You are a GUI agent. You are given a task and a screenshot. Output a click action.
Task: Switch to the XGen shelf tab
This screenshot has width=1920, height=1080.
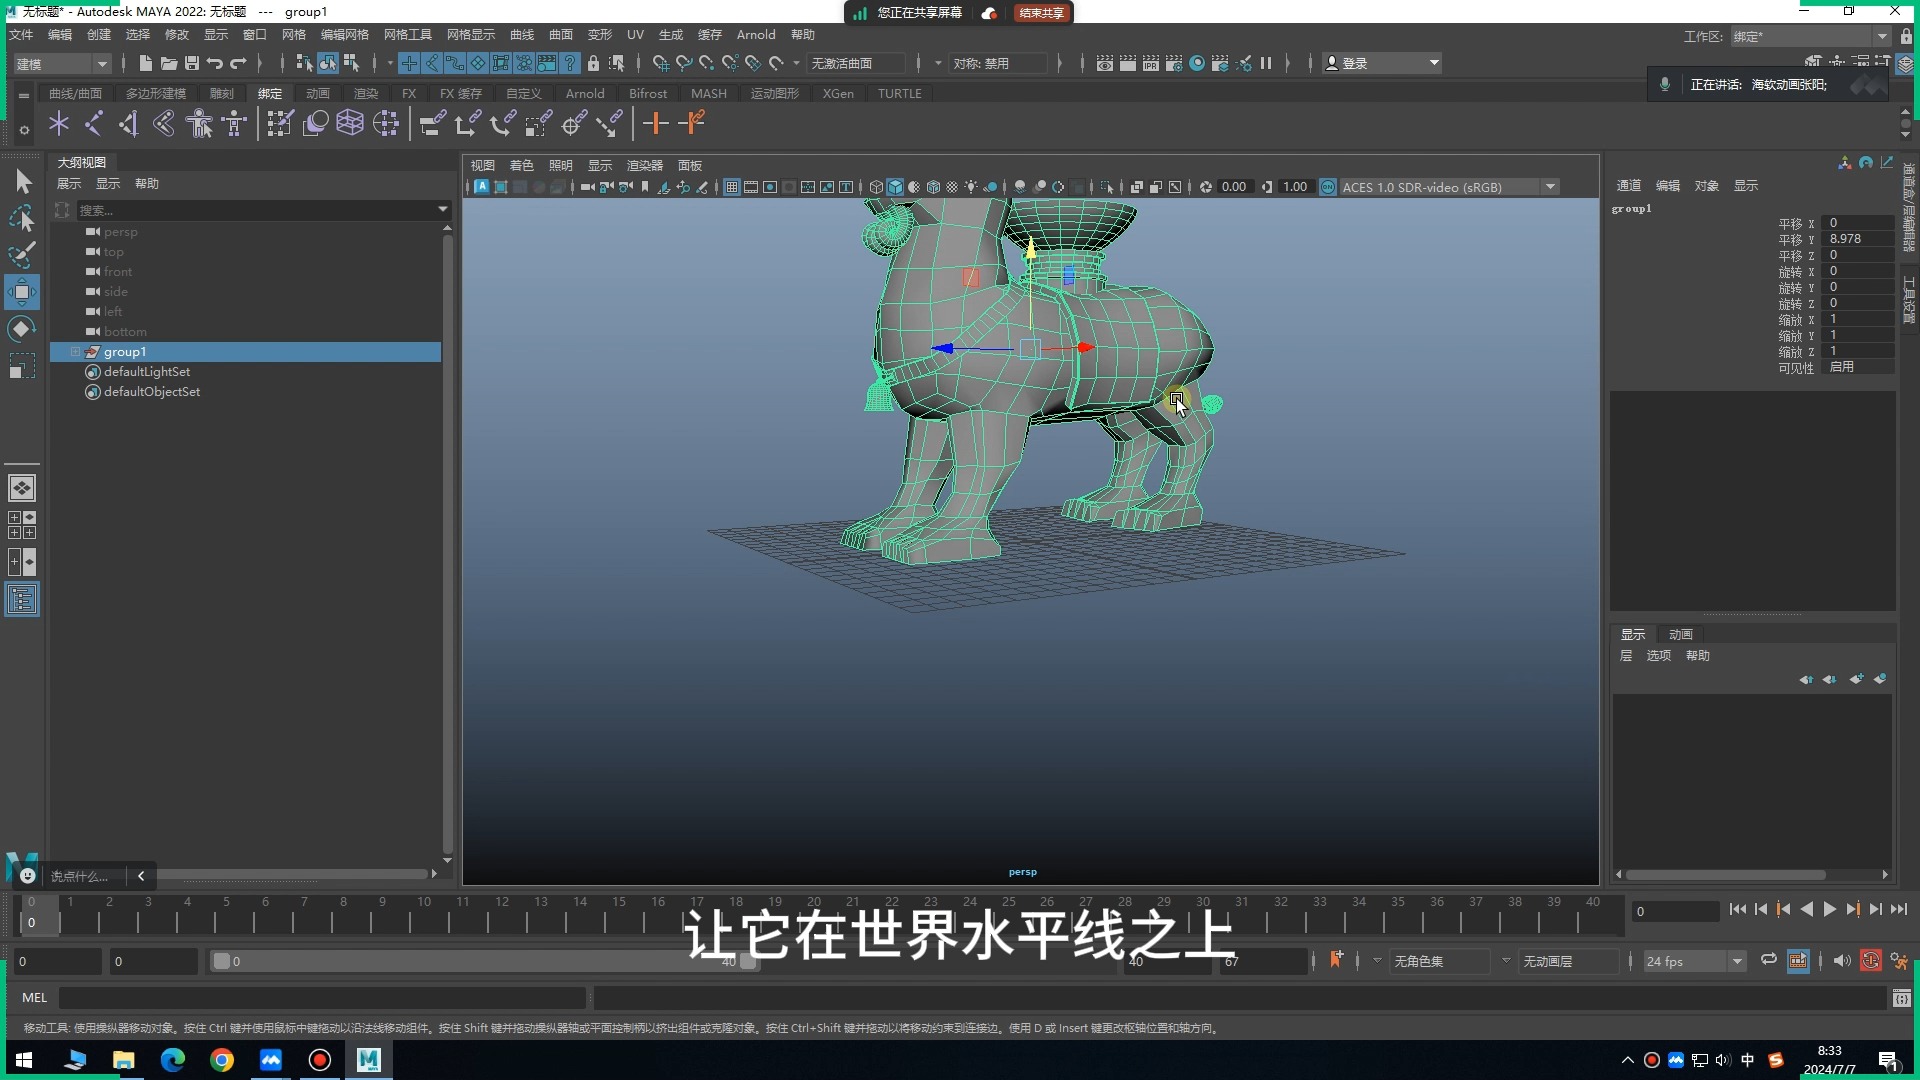[839, 93]
